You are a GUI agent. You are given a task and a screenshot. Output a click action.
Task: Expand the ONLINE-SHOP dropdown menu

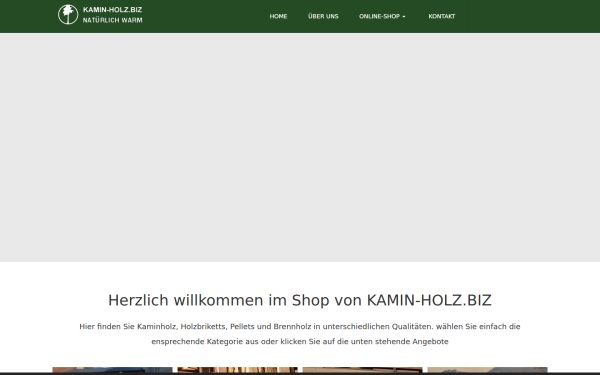coord(382,16)
